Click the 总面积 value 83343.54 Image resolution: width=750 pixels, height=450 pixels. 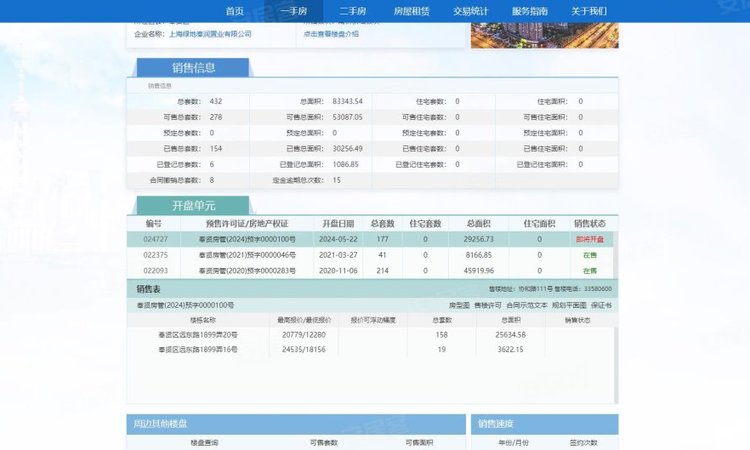click(348, 101)
